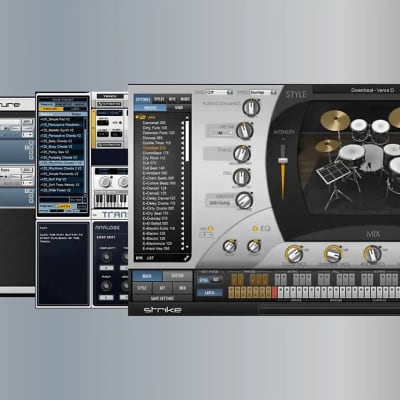Click the middle Mix knob in Strike

(333, 254)
